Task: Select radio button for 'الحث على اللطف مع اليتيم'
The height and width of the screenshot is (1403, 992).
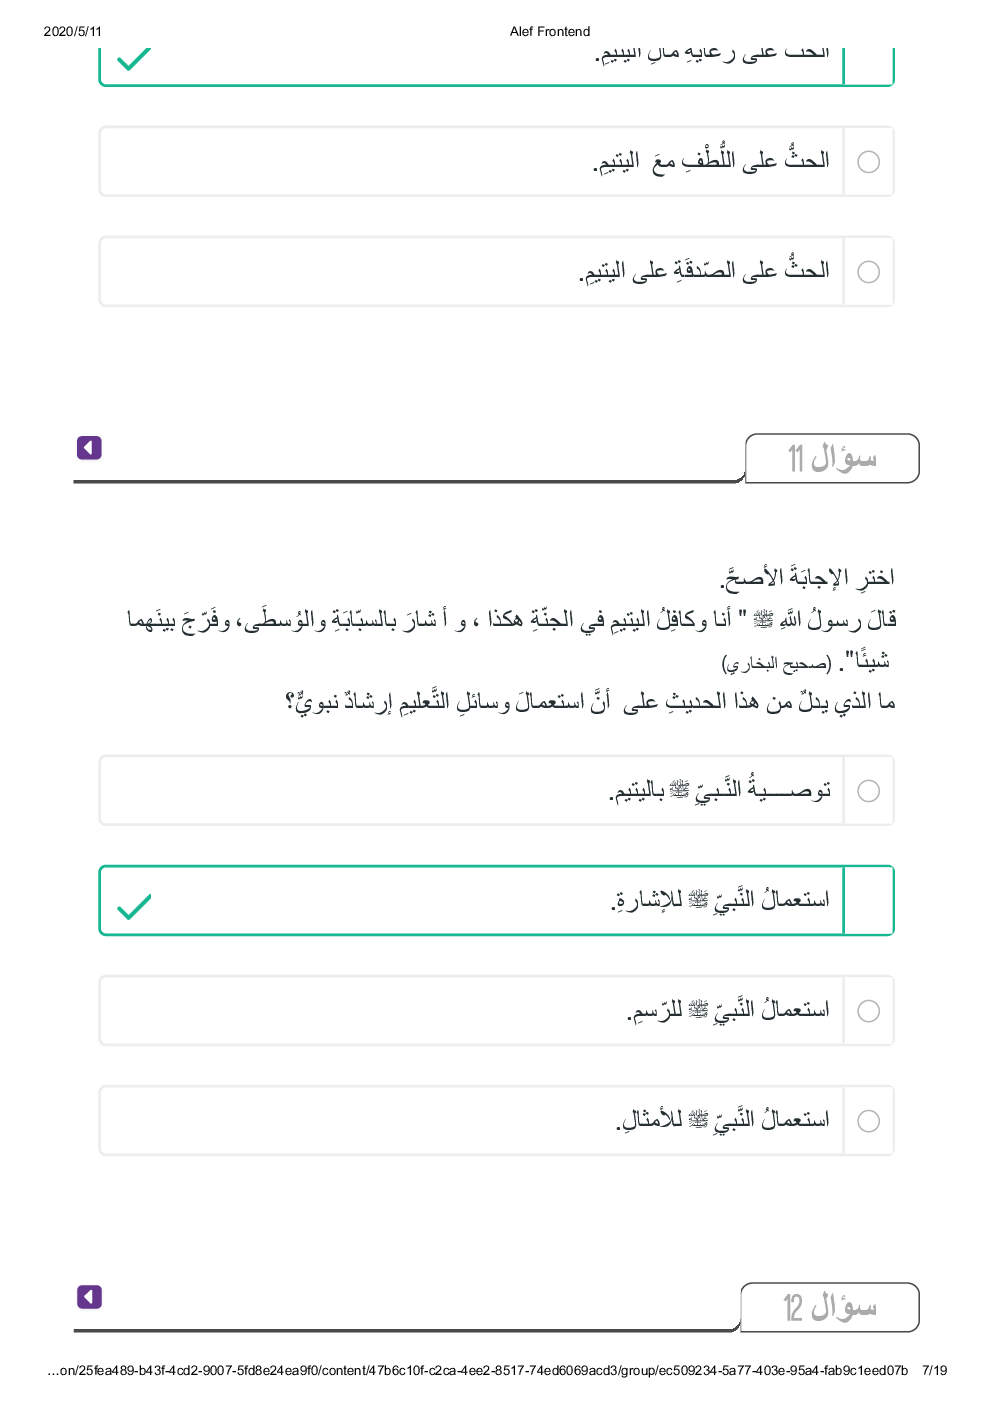Action: [869, 162]
